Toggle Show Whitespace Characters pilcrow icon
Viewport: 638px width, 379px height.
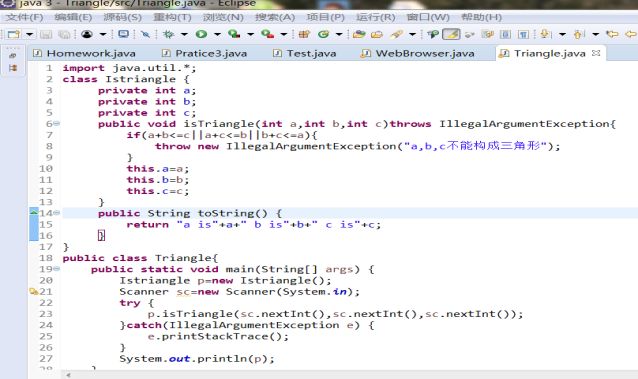(524, 34)
